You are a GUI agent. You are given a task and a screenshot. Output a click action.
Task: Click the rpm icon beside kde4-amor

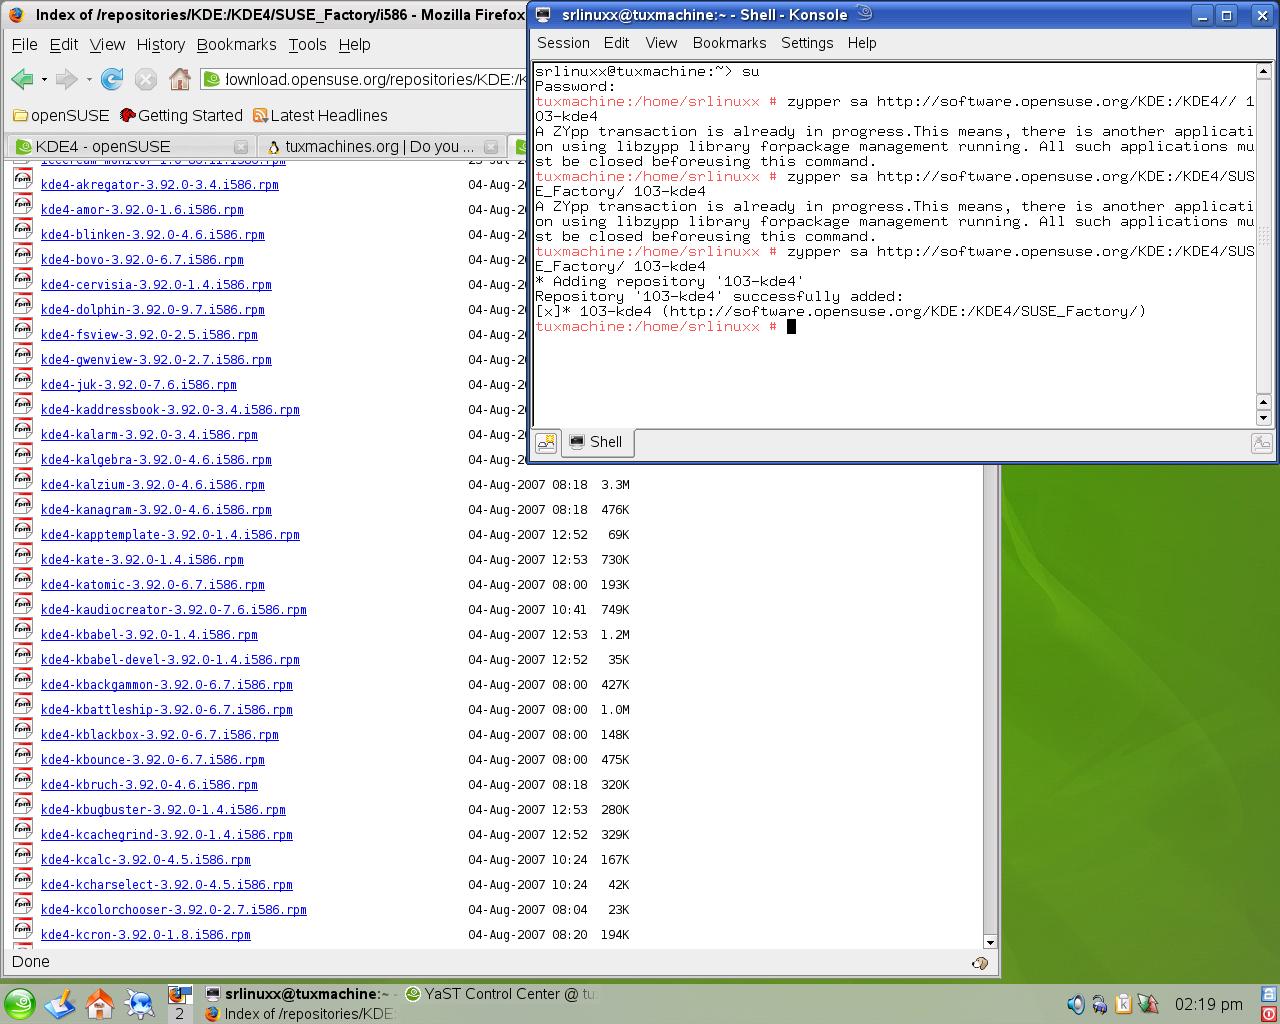coord(23,204)
